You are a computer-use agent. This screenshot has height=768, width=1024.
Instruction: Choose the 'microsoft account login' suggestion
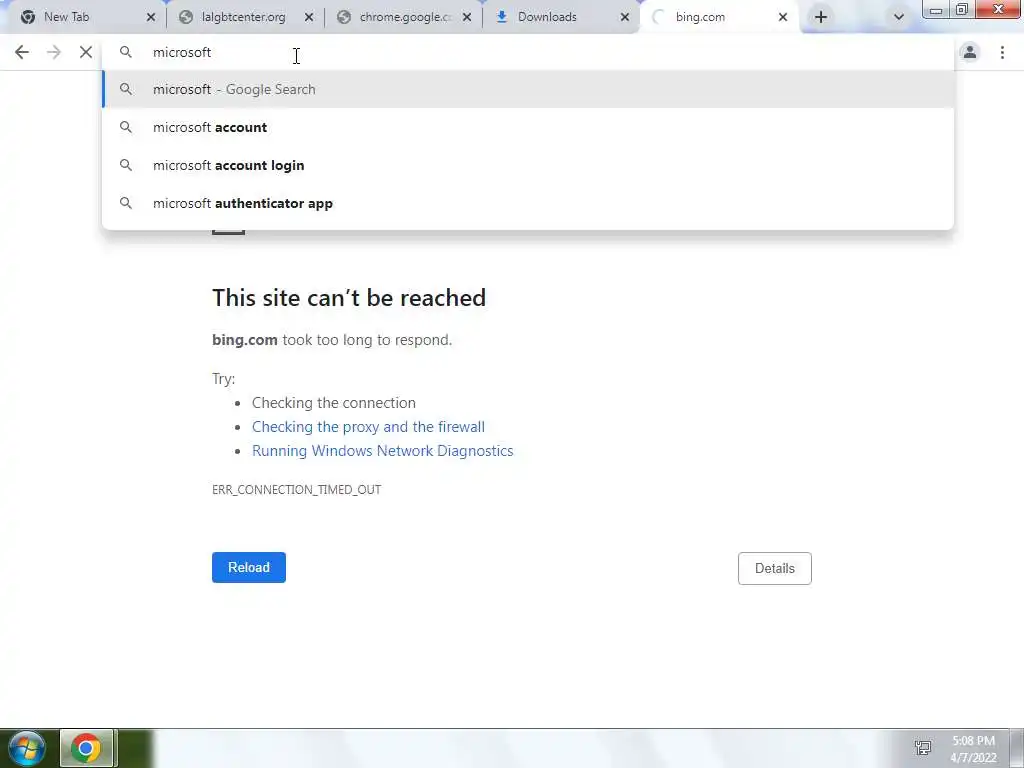pyautogui.click(x=528, y=165)
